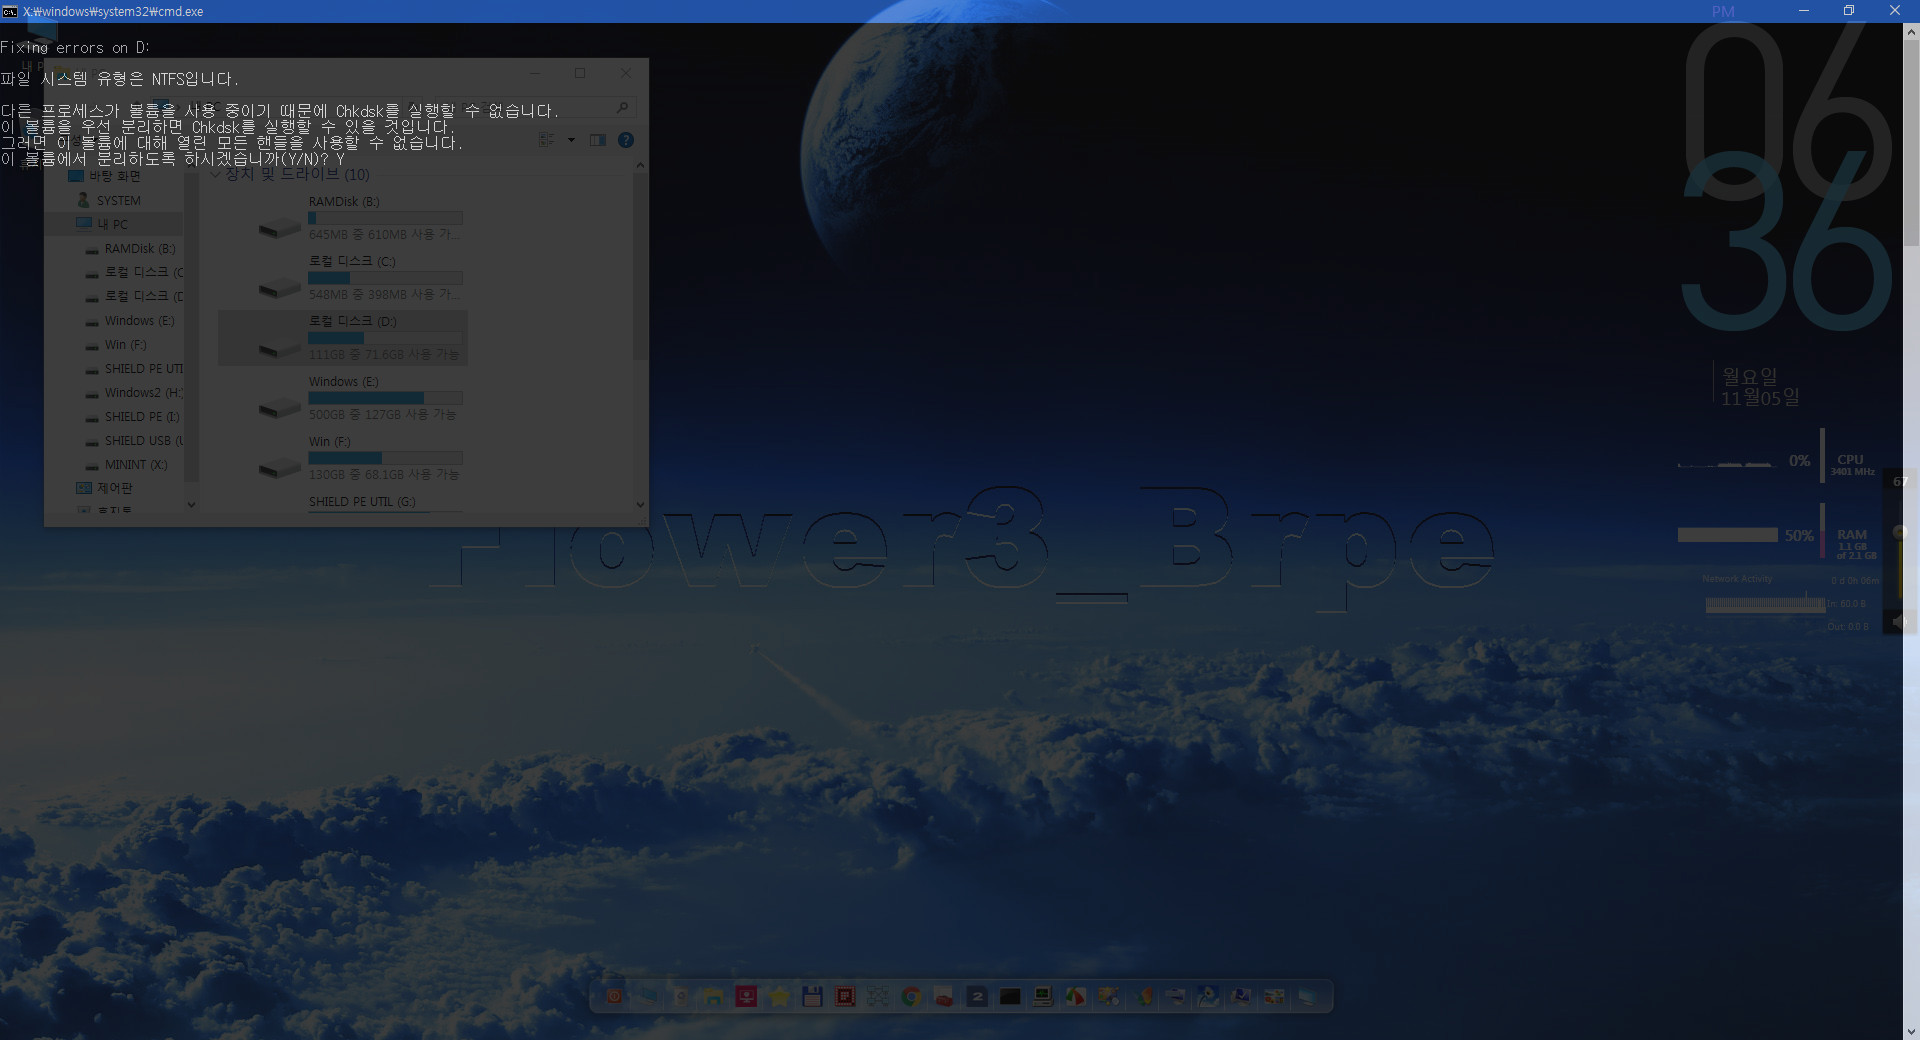Select the 로컬 디스크 (C:) drive in content pane
This screenshot has height=1040, width=1920.
pos(343,278)
